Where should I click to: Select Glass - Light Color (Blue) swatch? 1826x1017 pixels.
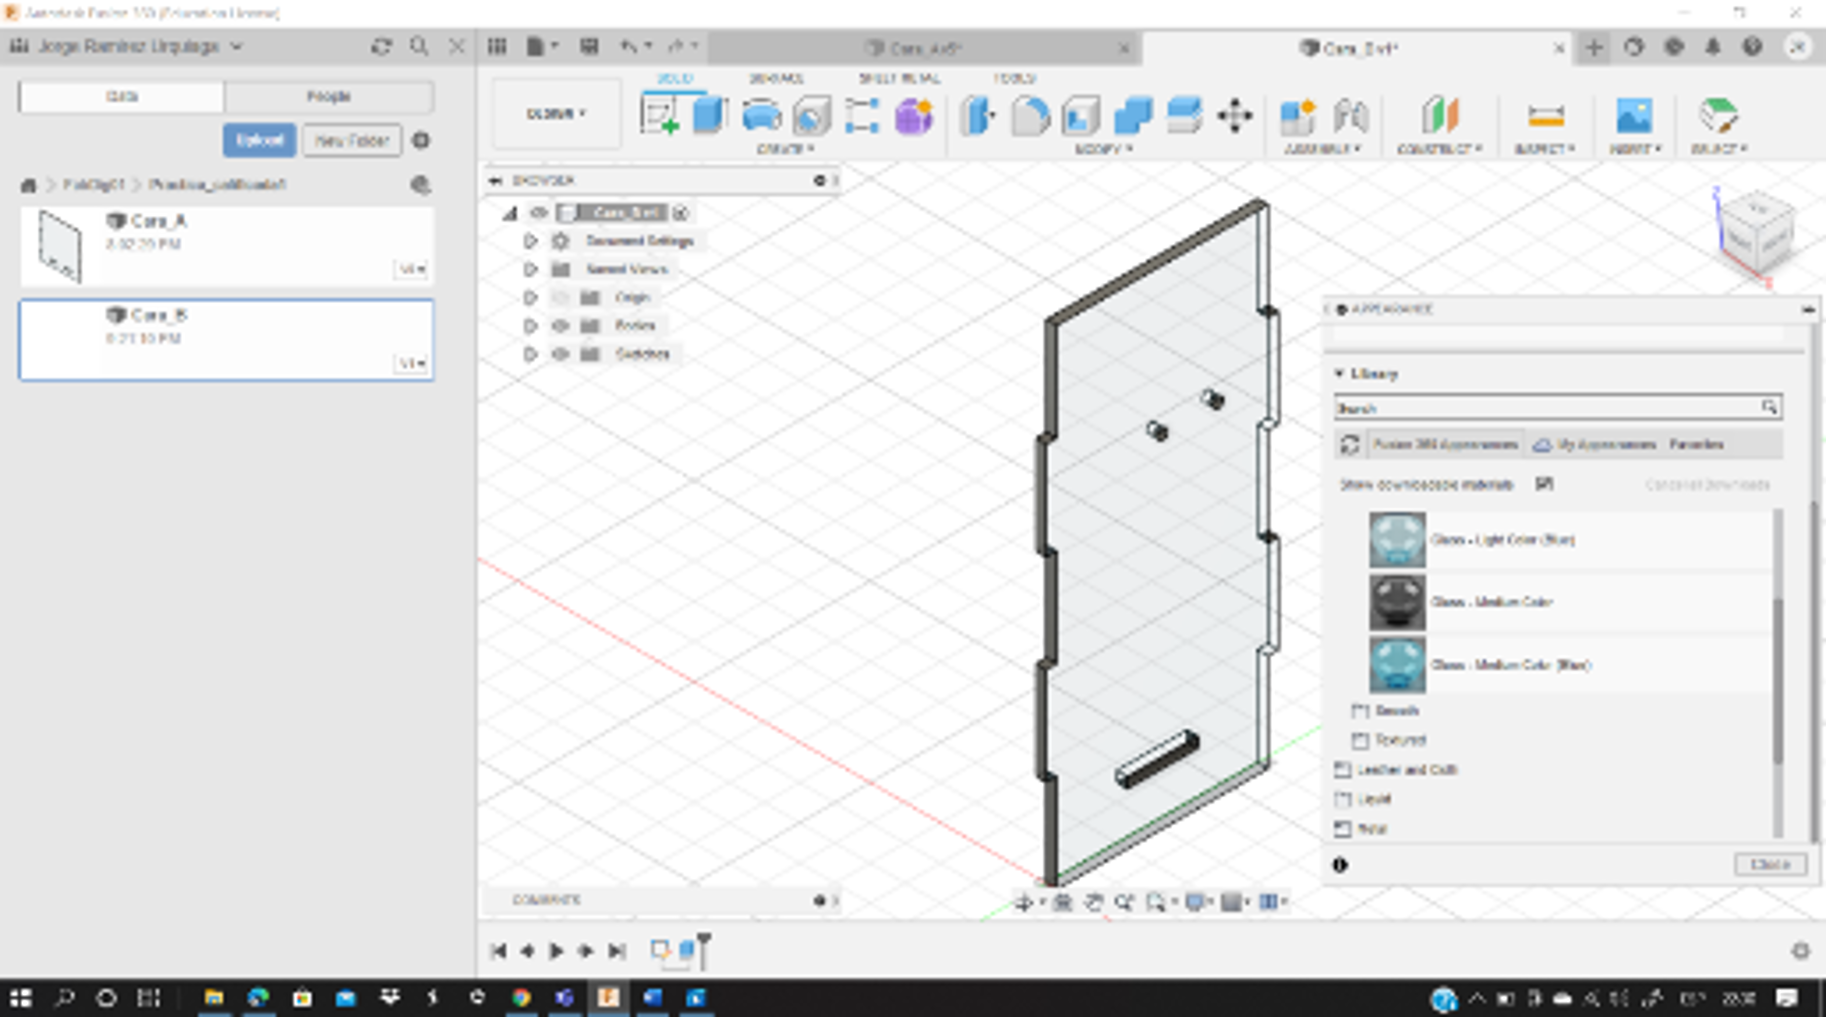[x=1397, y=540]
